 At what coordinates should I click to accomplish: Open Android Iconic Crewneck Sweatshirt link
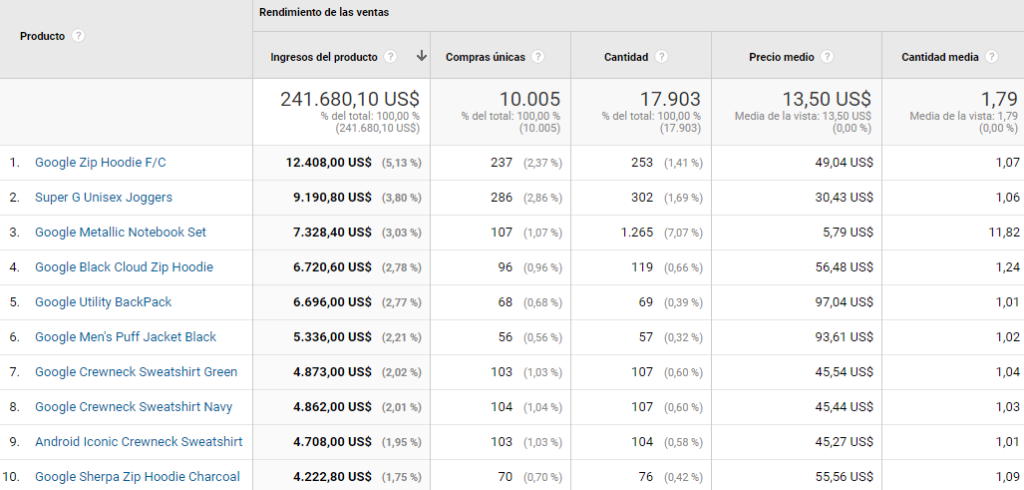[x=139, y=442]
